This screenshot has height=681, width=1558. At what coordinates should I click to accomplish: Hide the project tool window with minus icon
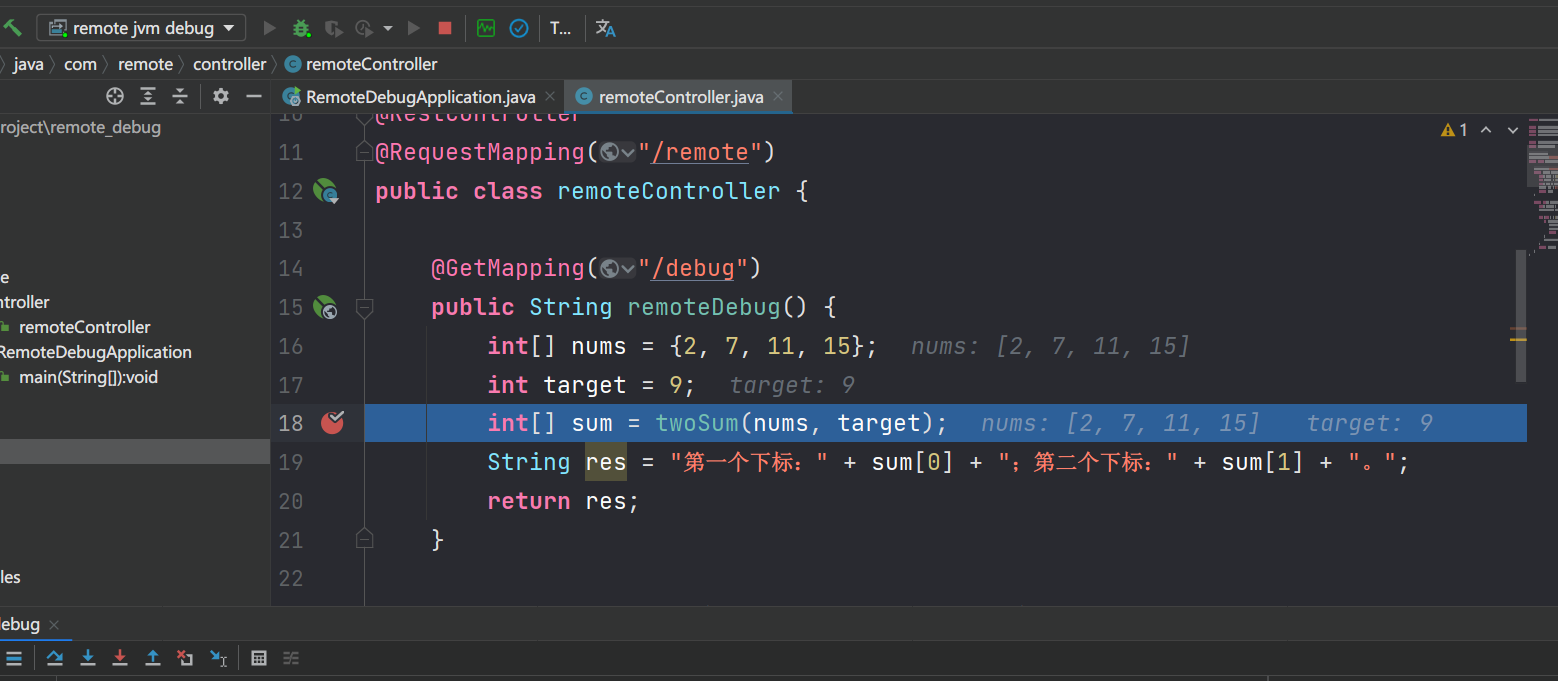pos(254,96)
